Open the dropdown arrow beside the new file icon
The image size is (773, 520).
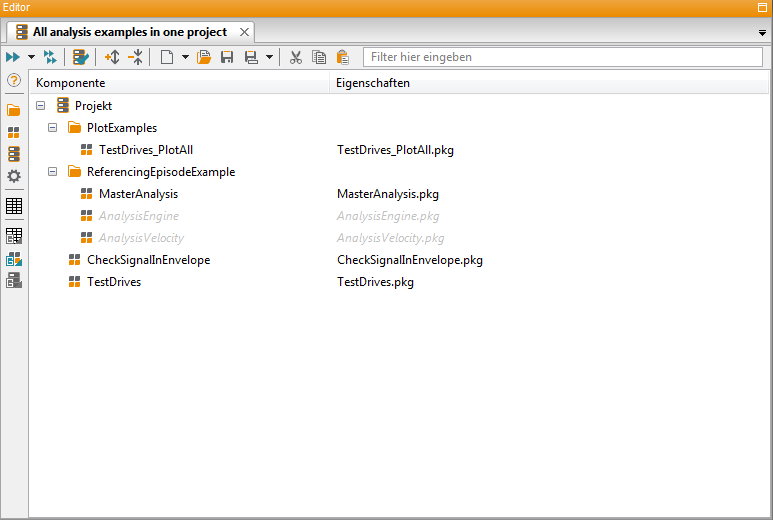185,57
